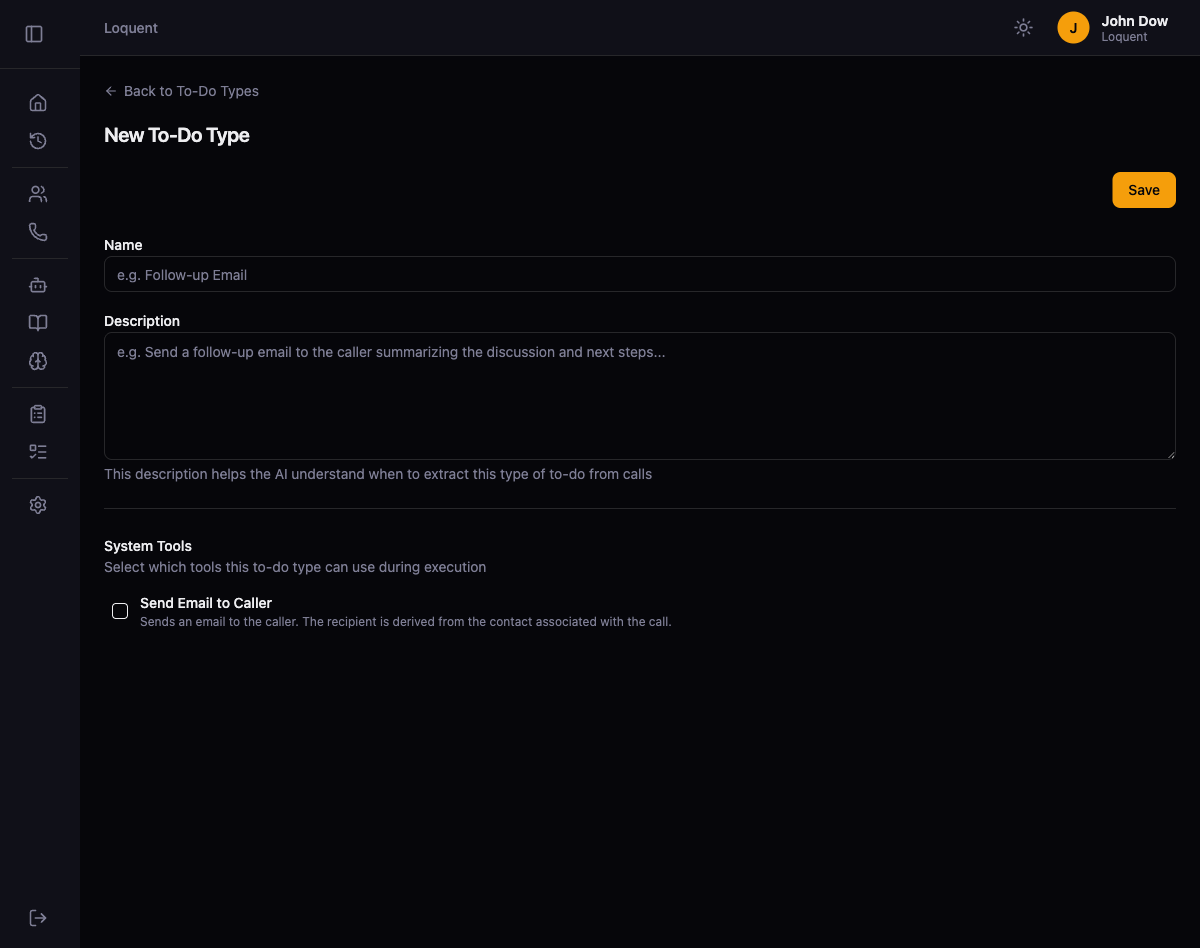Viewport: 1200px width, 948px height.
Task: Toggle light mode with the sun icon
Action: point(1023,27)
